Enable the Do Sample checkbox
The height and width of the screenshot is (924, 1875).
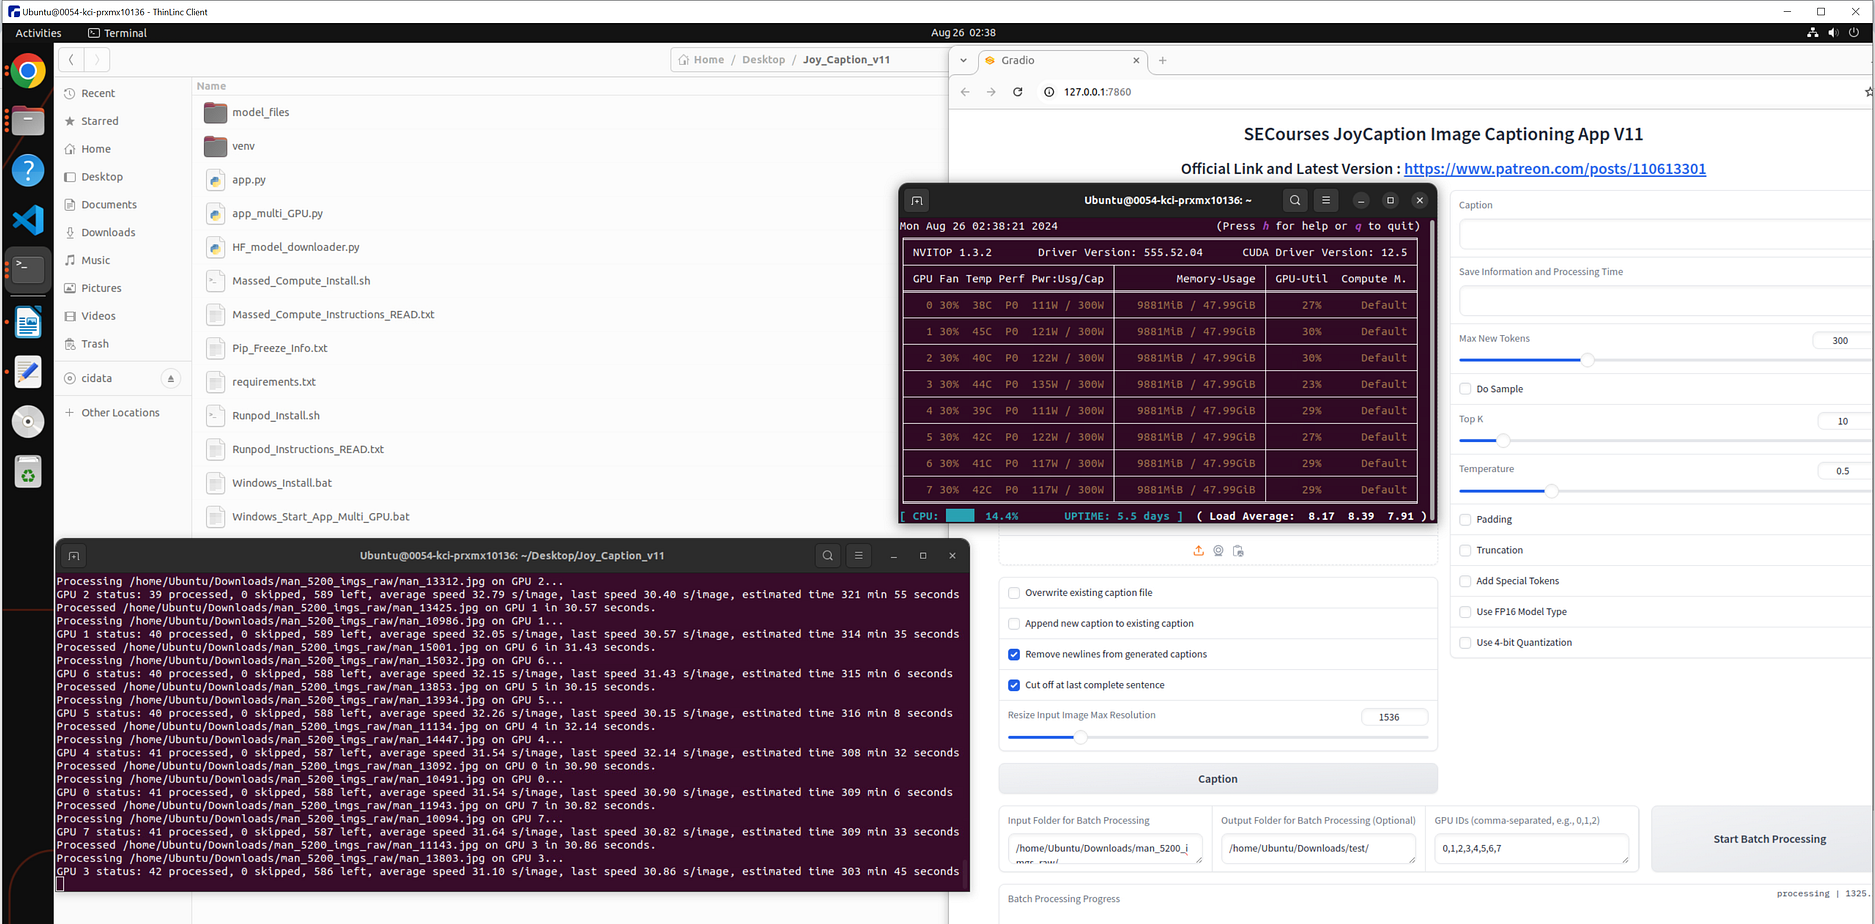(1465, 389)
